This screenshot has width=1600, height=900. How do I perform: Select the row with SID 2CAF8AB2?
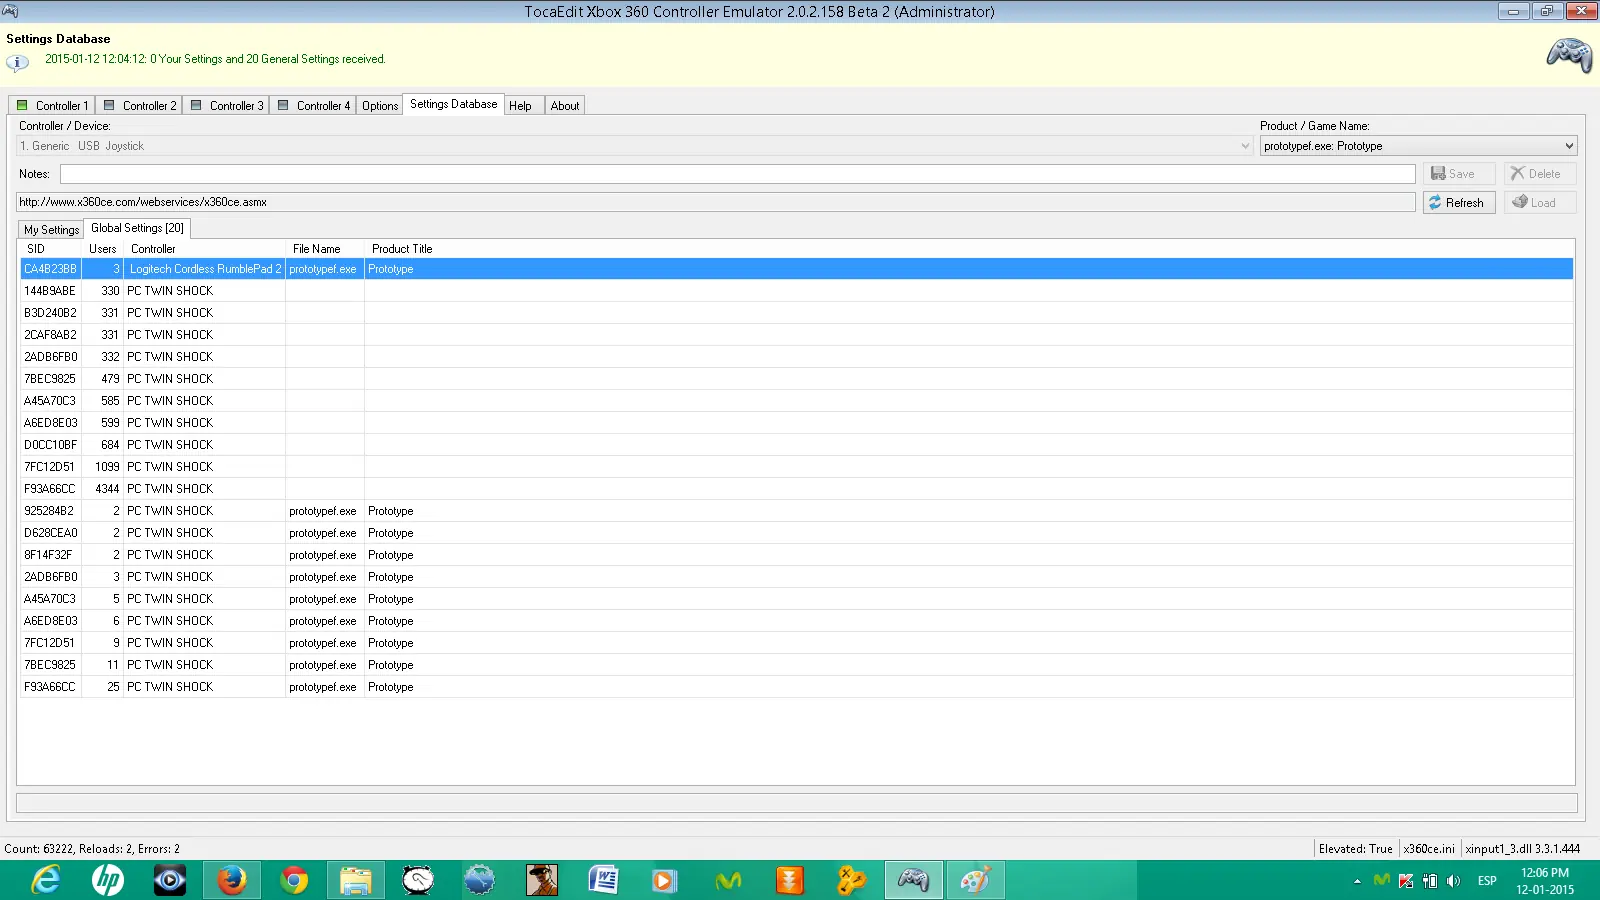[796, 335]
